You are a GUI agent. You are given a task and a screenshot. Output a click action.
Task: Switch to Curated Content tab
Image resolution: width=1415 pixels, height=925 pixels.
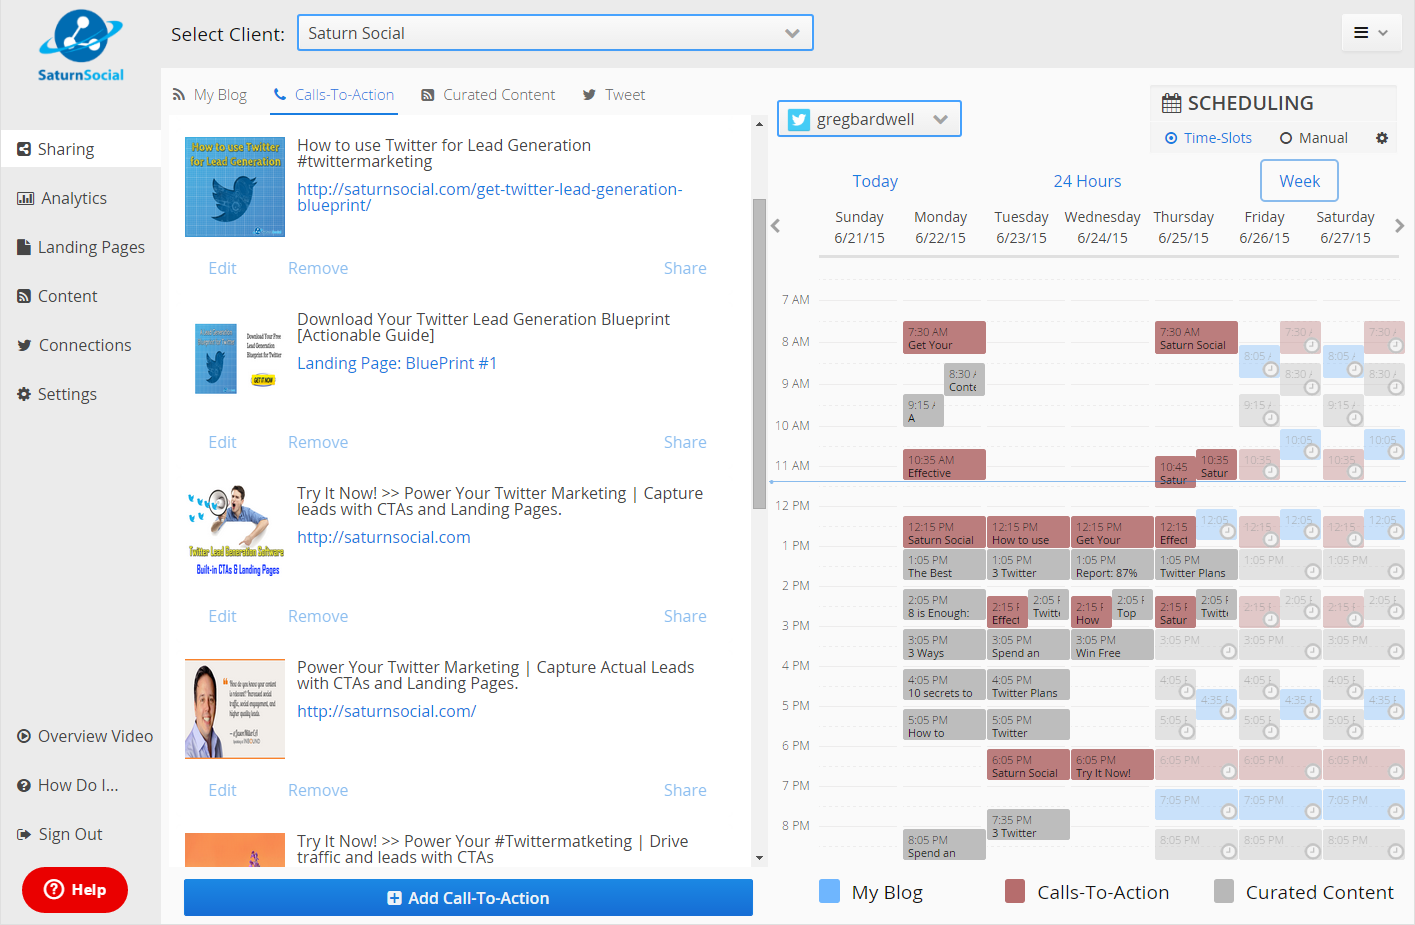pos(488,95)
